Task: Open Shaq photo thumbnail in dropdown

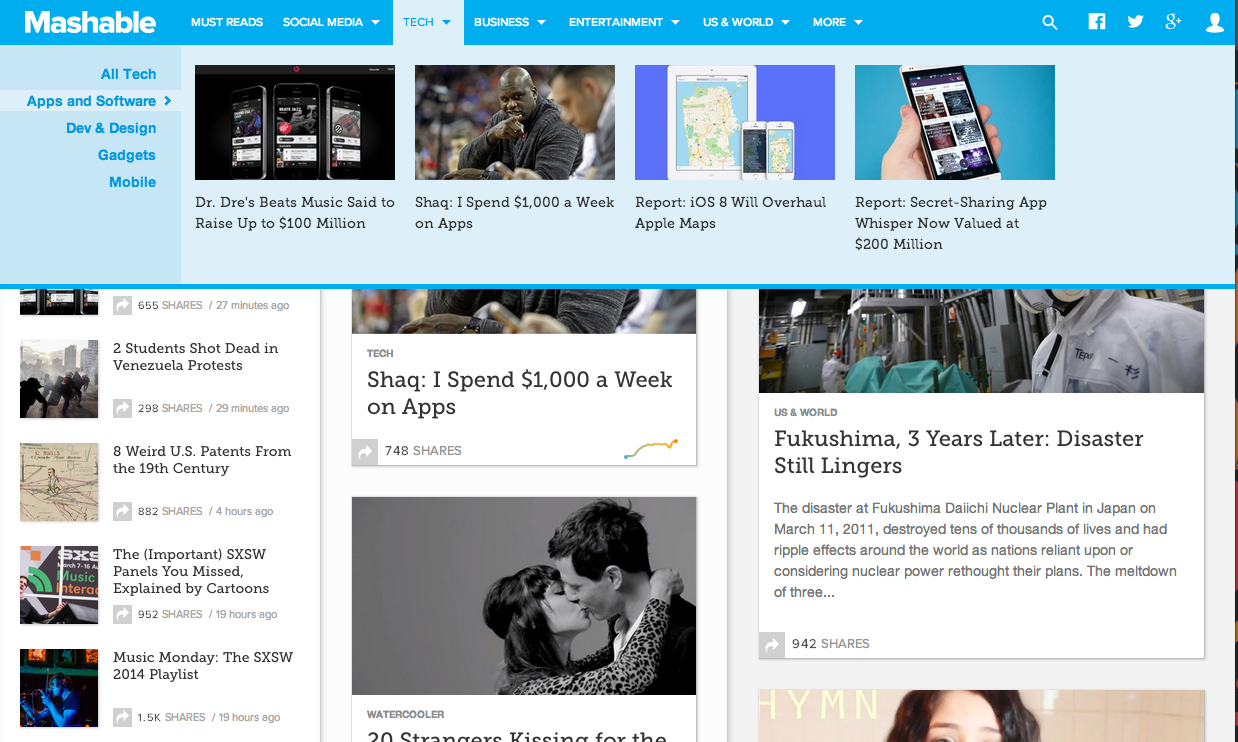Action: click(x=515, y=122)
